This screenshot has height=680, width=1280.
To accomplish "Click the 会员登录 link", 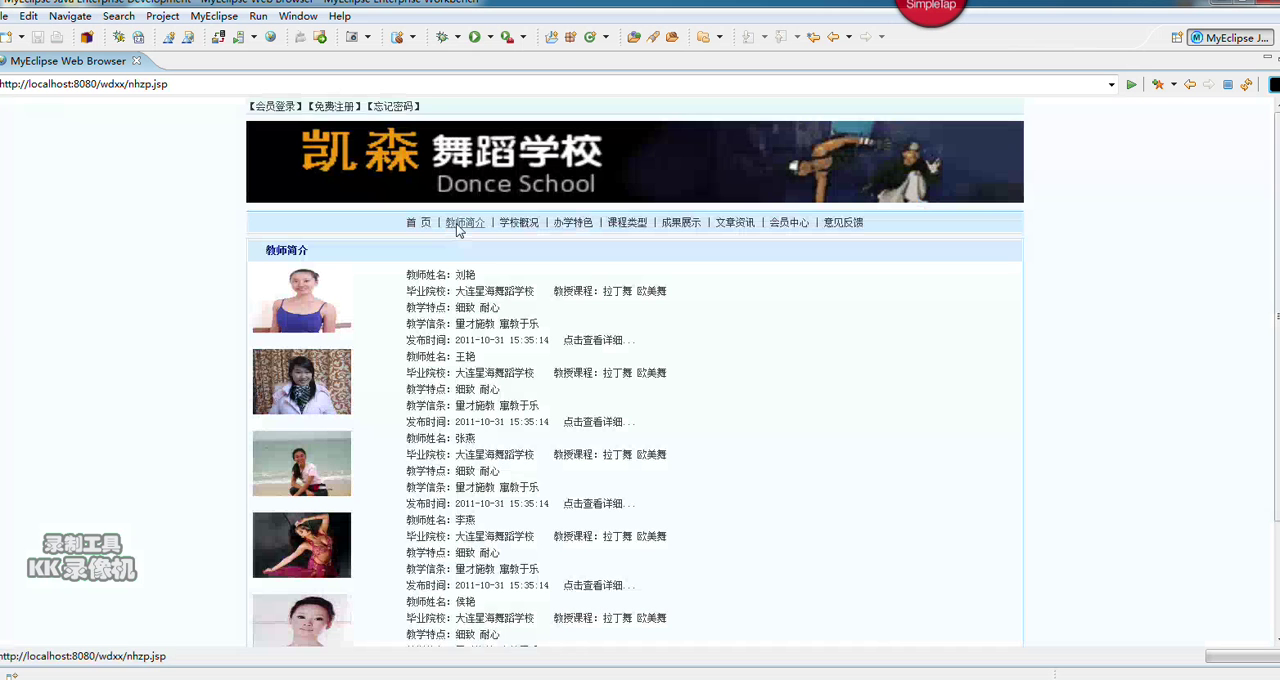I will [275, 106].
